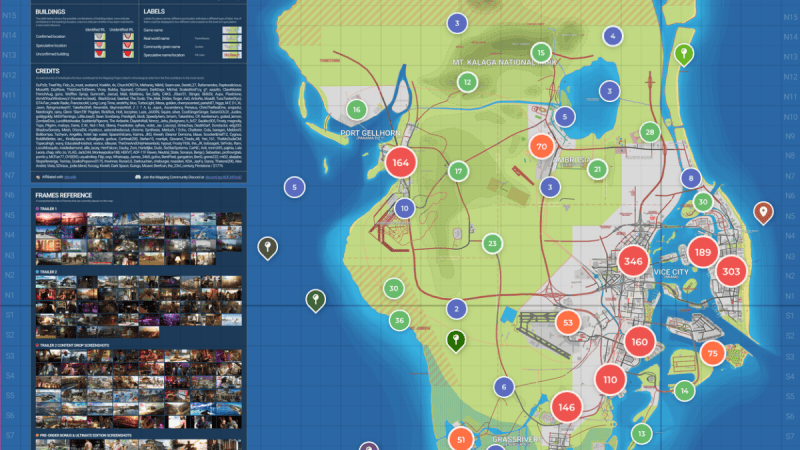Select the green 28 cluster marker

point(649,132)
